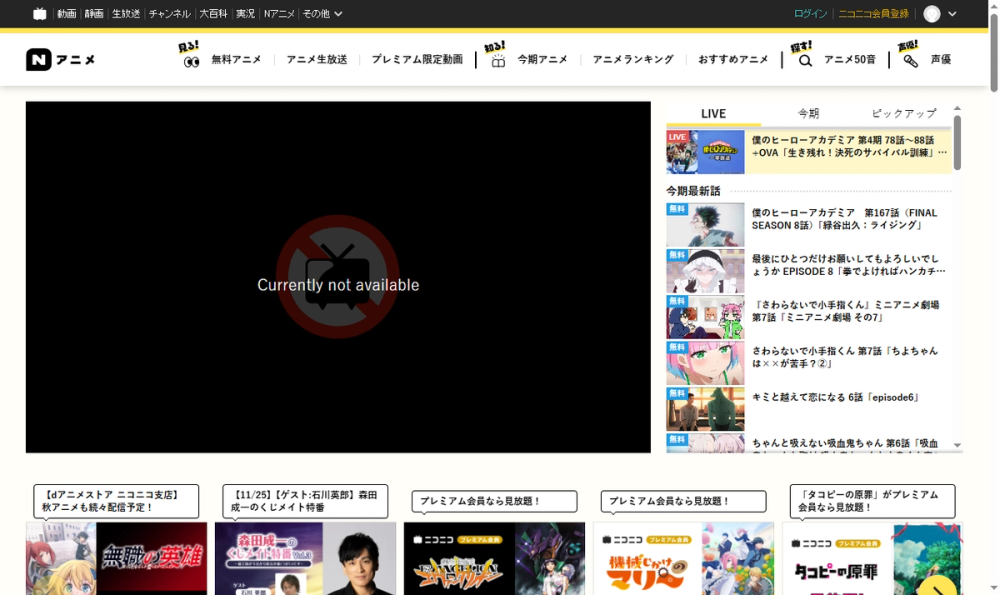Open 静画 in the top bar

[x=94, y=13]
